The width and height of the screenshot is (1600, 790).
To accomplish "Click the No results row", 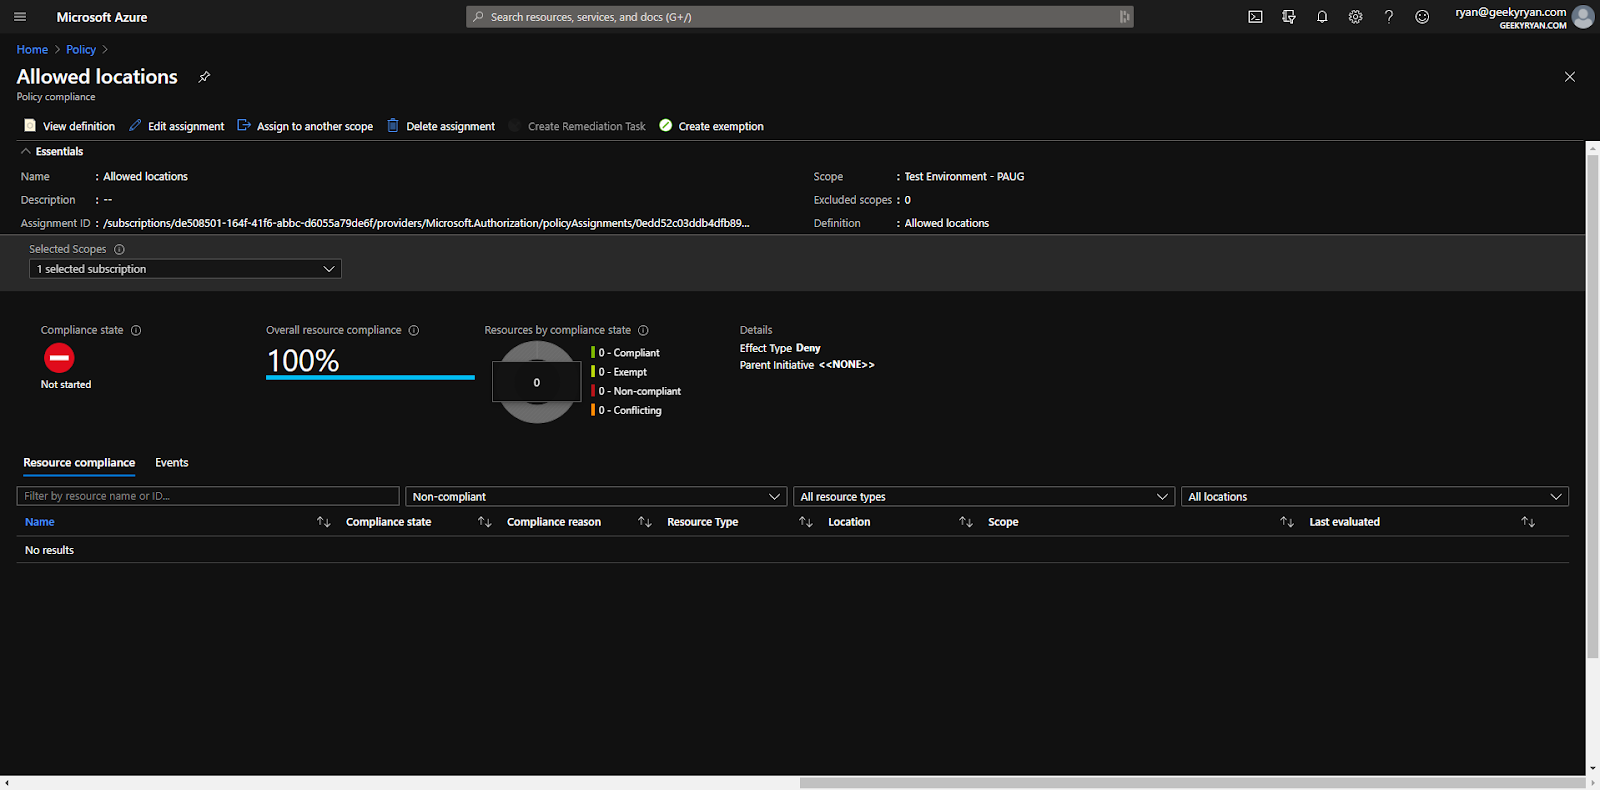I will [792, 550].
